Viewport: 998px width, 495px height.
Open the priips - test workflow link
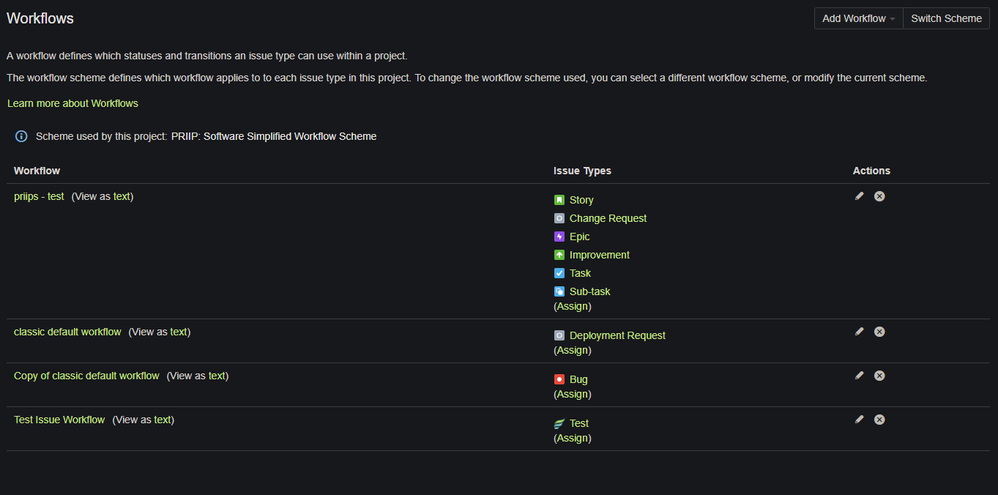coord(39,197)
